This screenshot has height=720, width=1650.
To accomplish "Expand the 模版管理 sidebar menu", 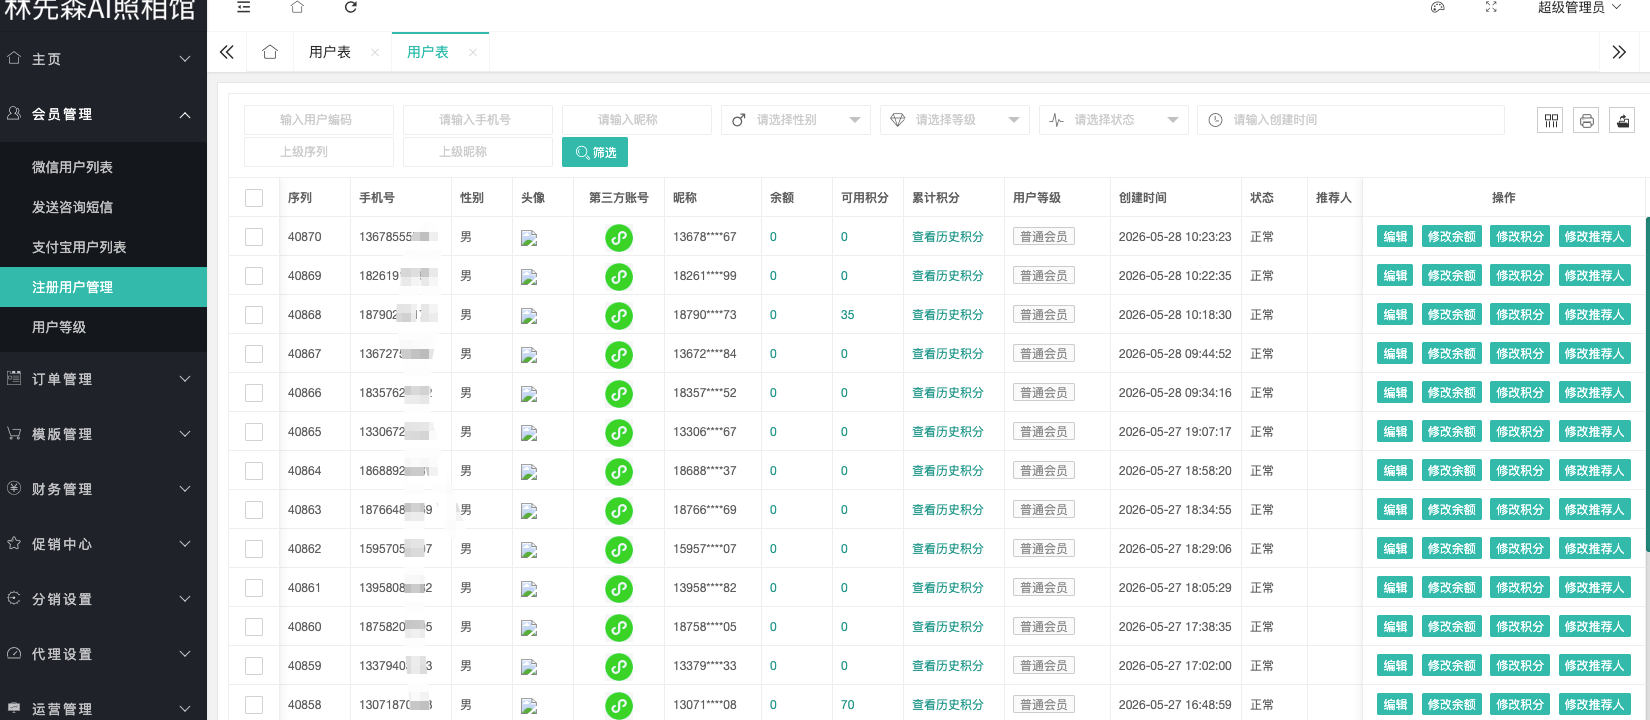I will 103,434.
